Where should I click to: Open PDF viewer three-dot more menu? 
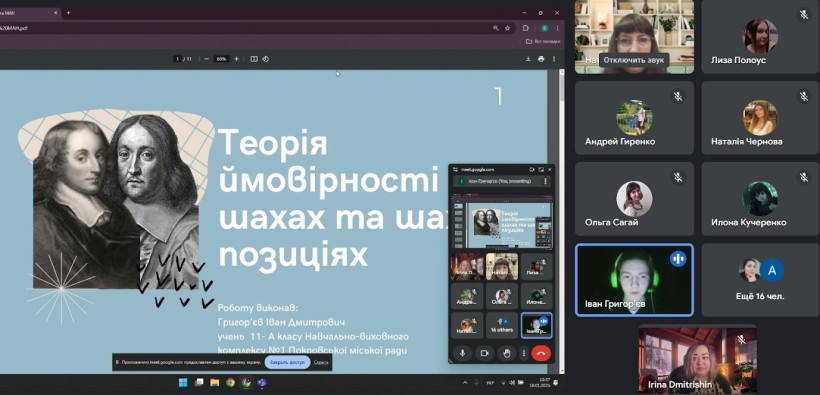pyautogui.click(x=554, y=59)
